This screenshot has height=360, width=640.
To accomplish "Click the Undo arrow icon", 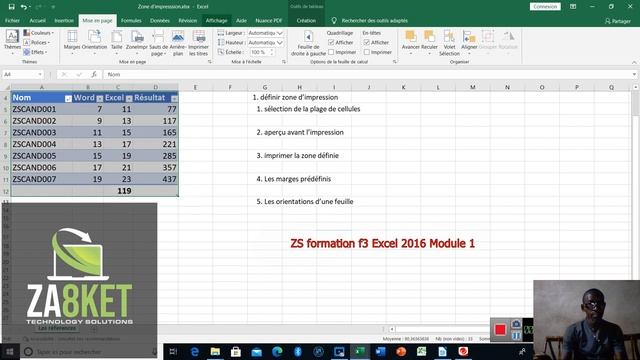I will (x=24, y=7).
